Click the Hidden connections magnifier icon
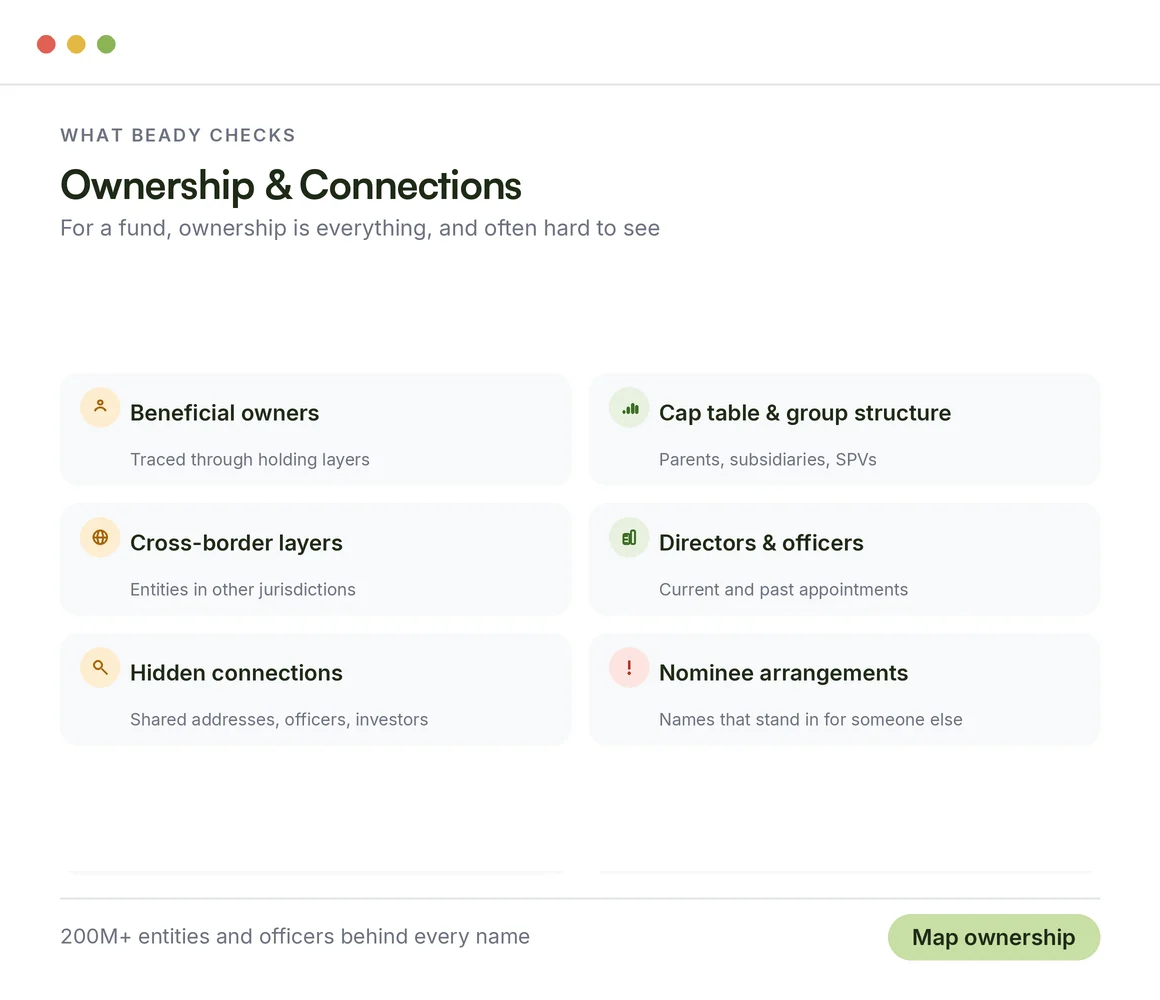This screenshot has height=1000, width=1160. tap(100, 667)
